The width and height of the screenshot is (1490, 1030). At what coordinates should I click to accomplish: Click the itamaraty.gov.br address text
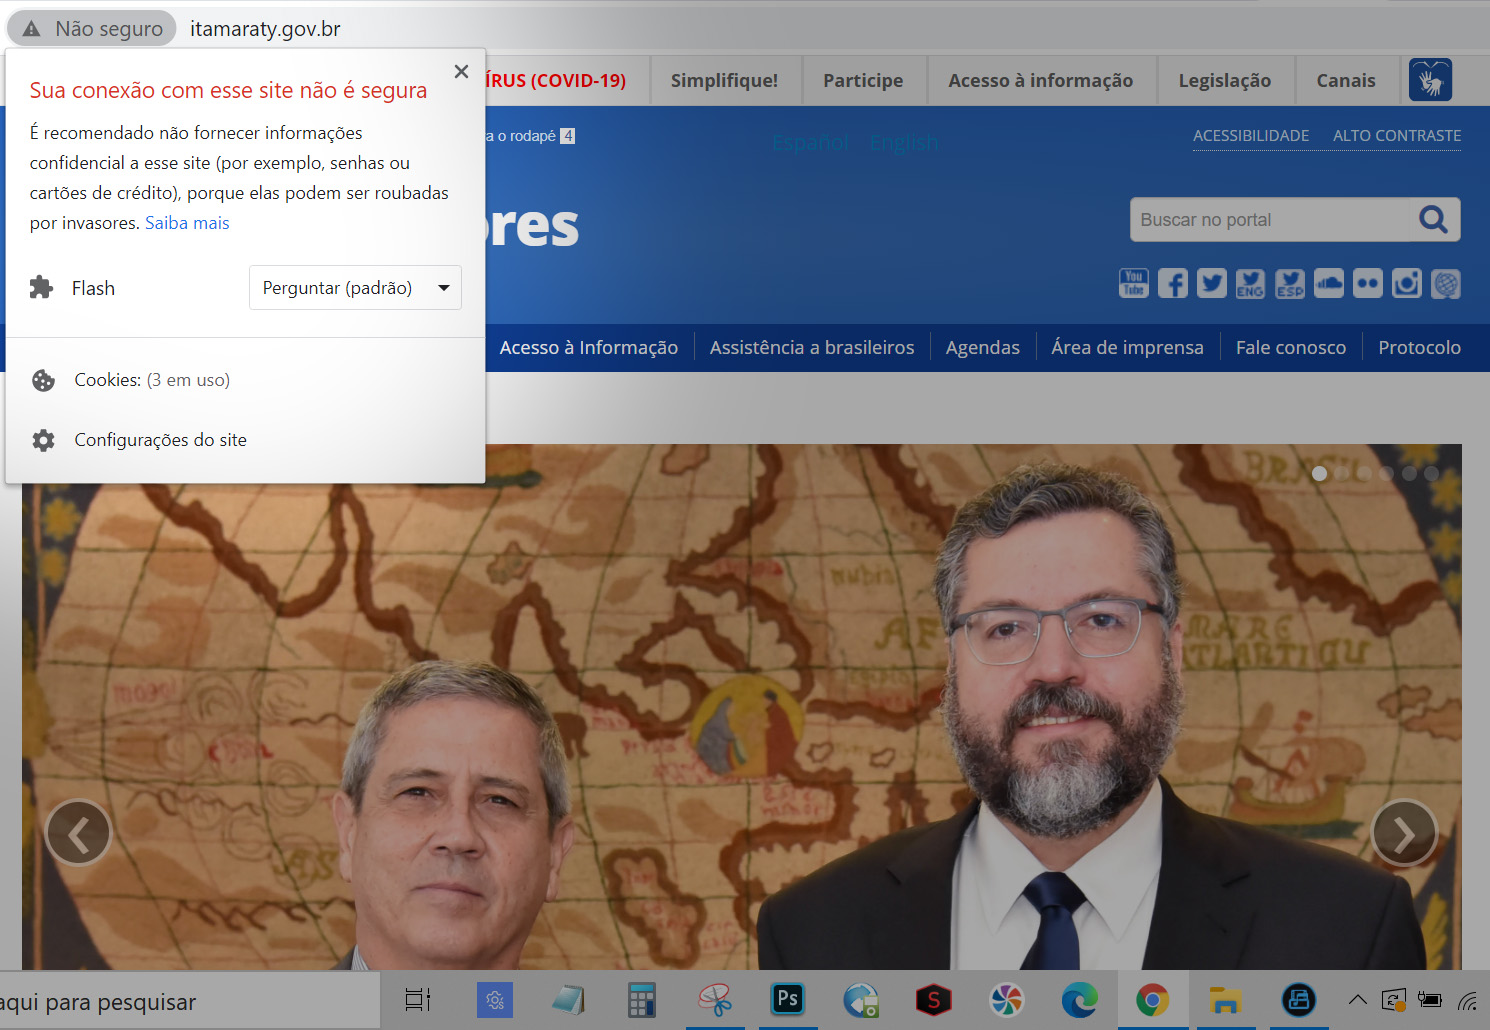tap(265, 29)
